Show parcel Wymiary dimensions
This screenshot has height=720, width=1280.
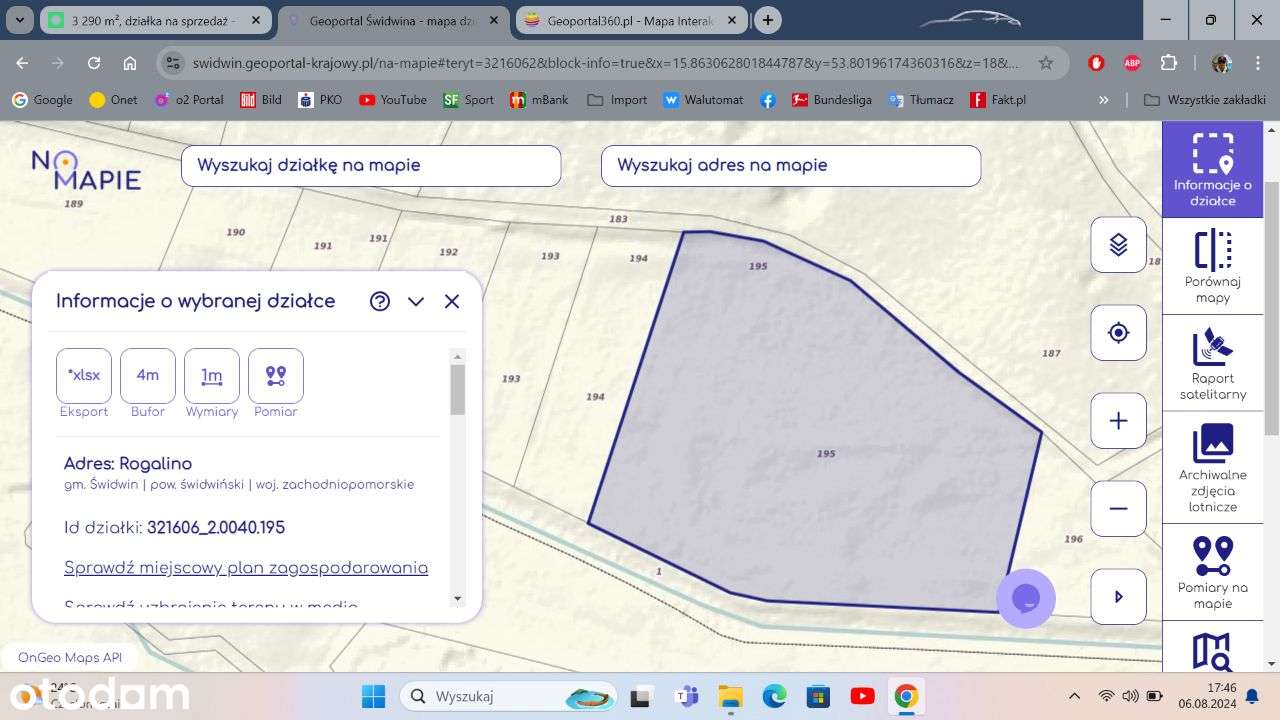[x=212, y=376]
